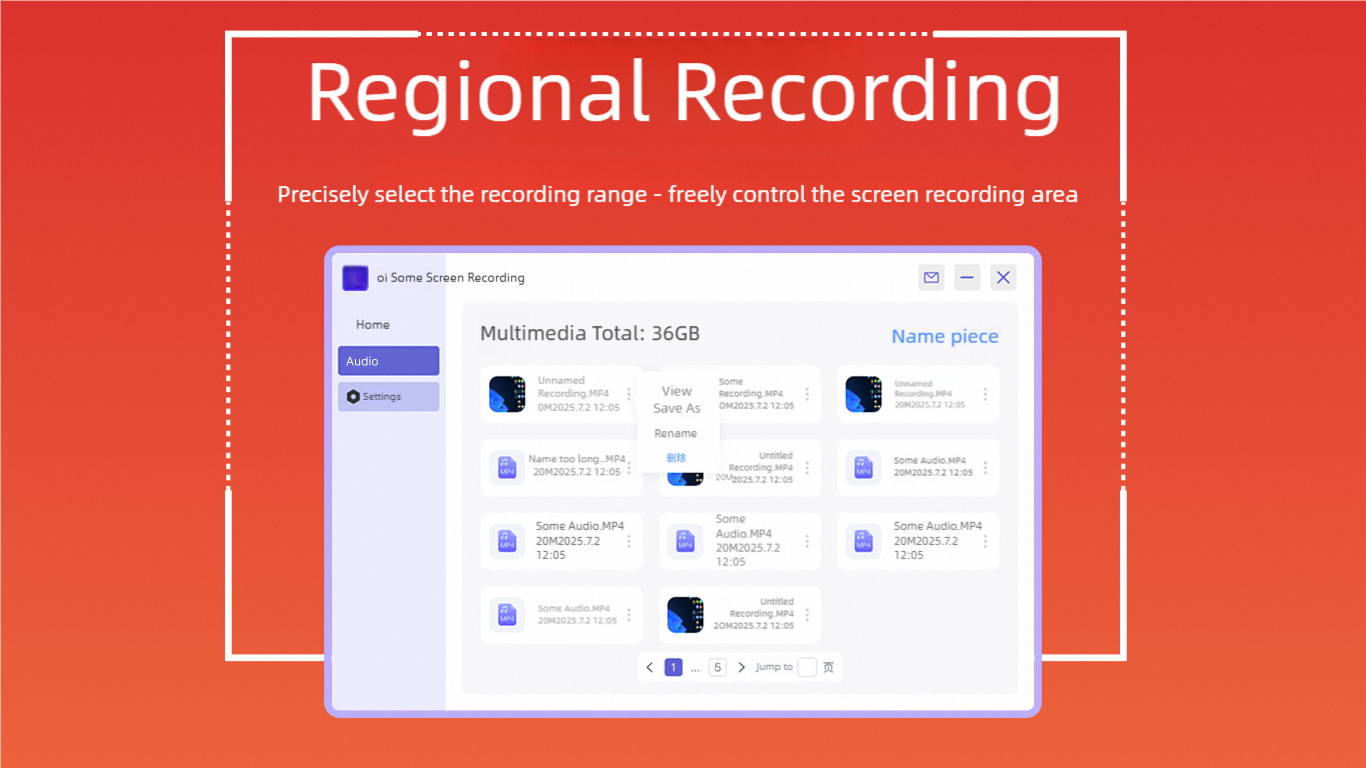Click the MP4 file icon of Name too long..MP4

click(x=507, y=467)
